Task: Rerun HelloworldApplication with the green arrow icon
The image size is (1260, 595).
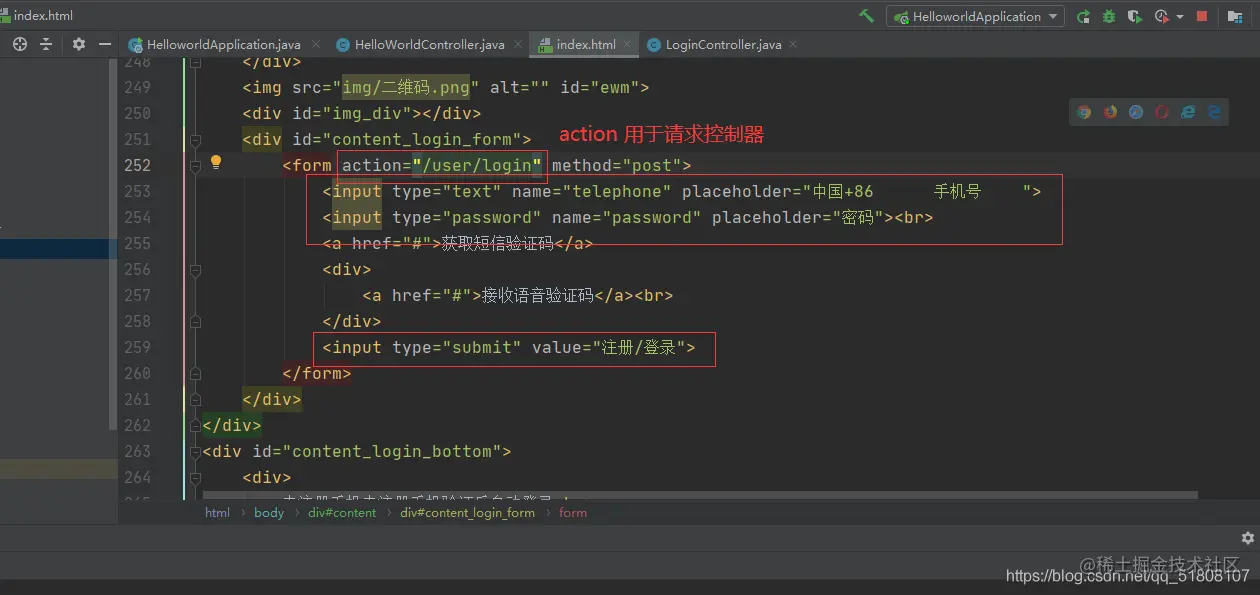Action: 1083,16
